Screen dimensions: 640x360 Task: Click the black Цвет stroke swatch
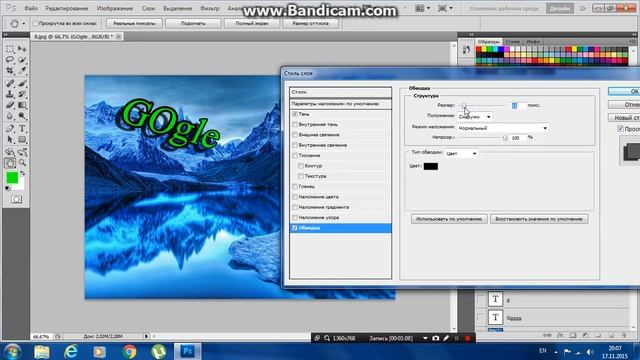click(431, 166)
